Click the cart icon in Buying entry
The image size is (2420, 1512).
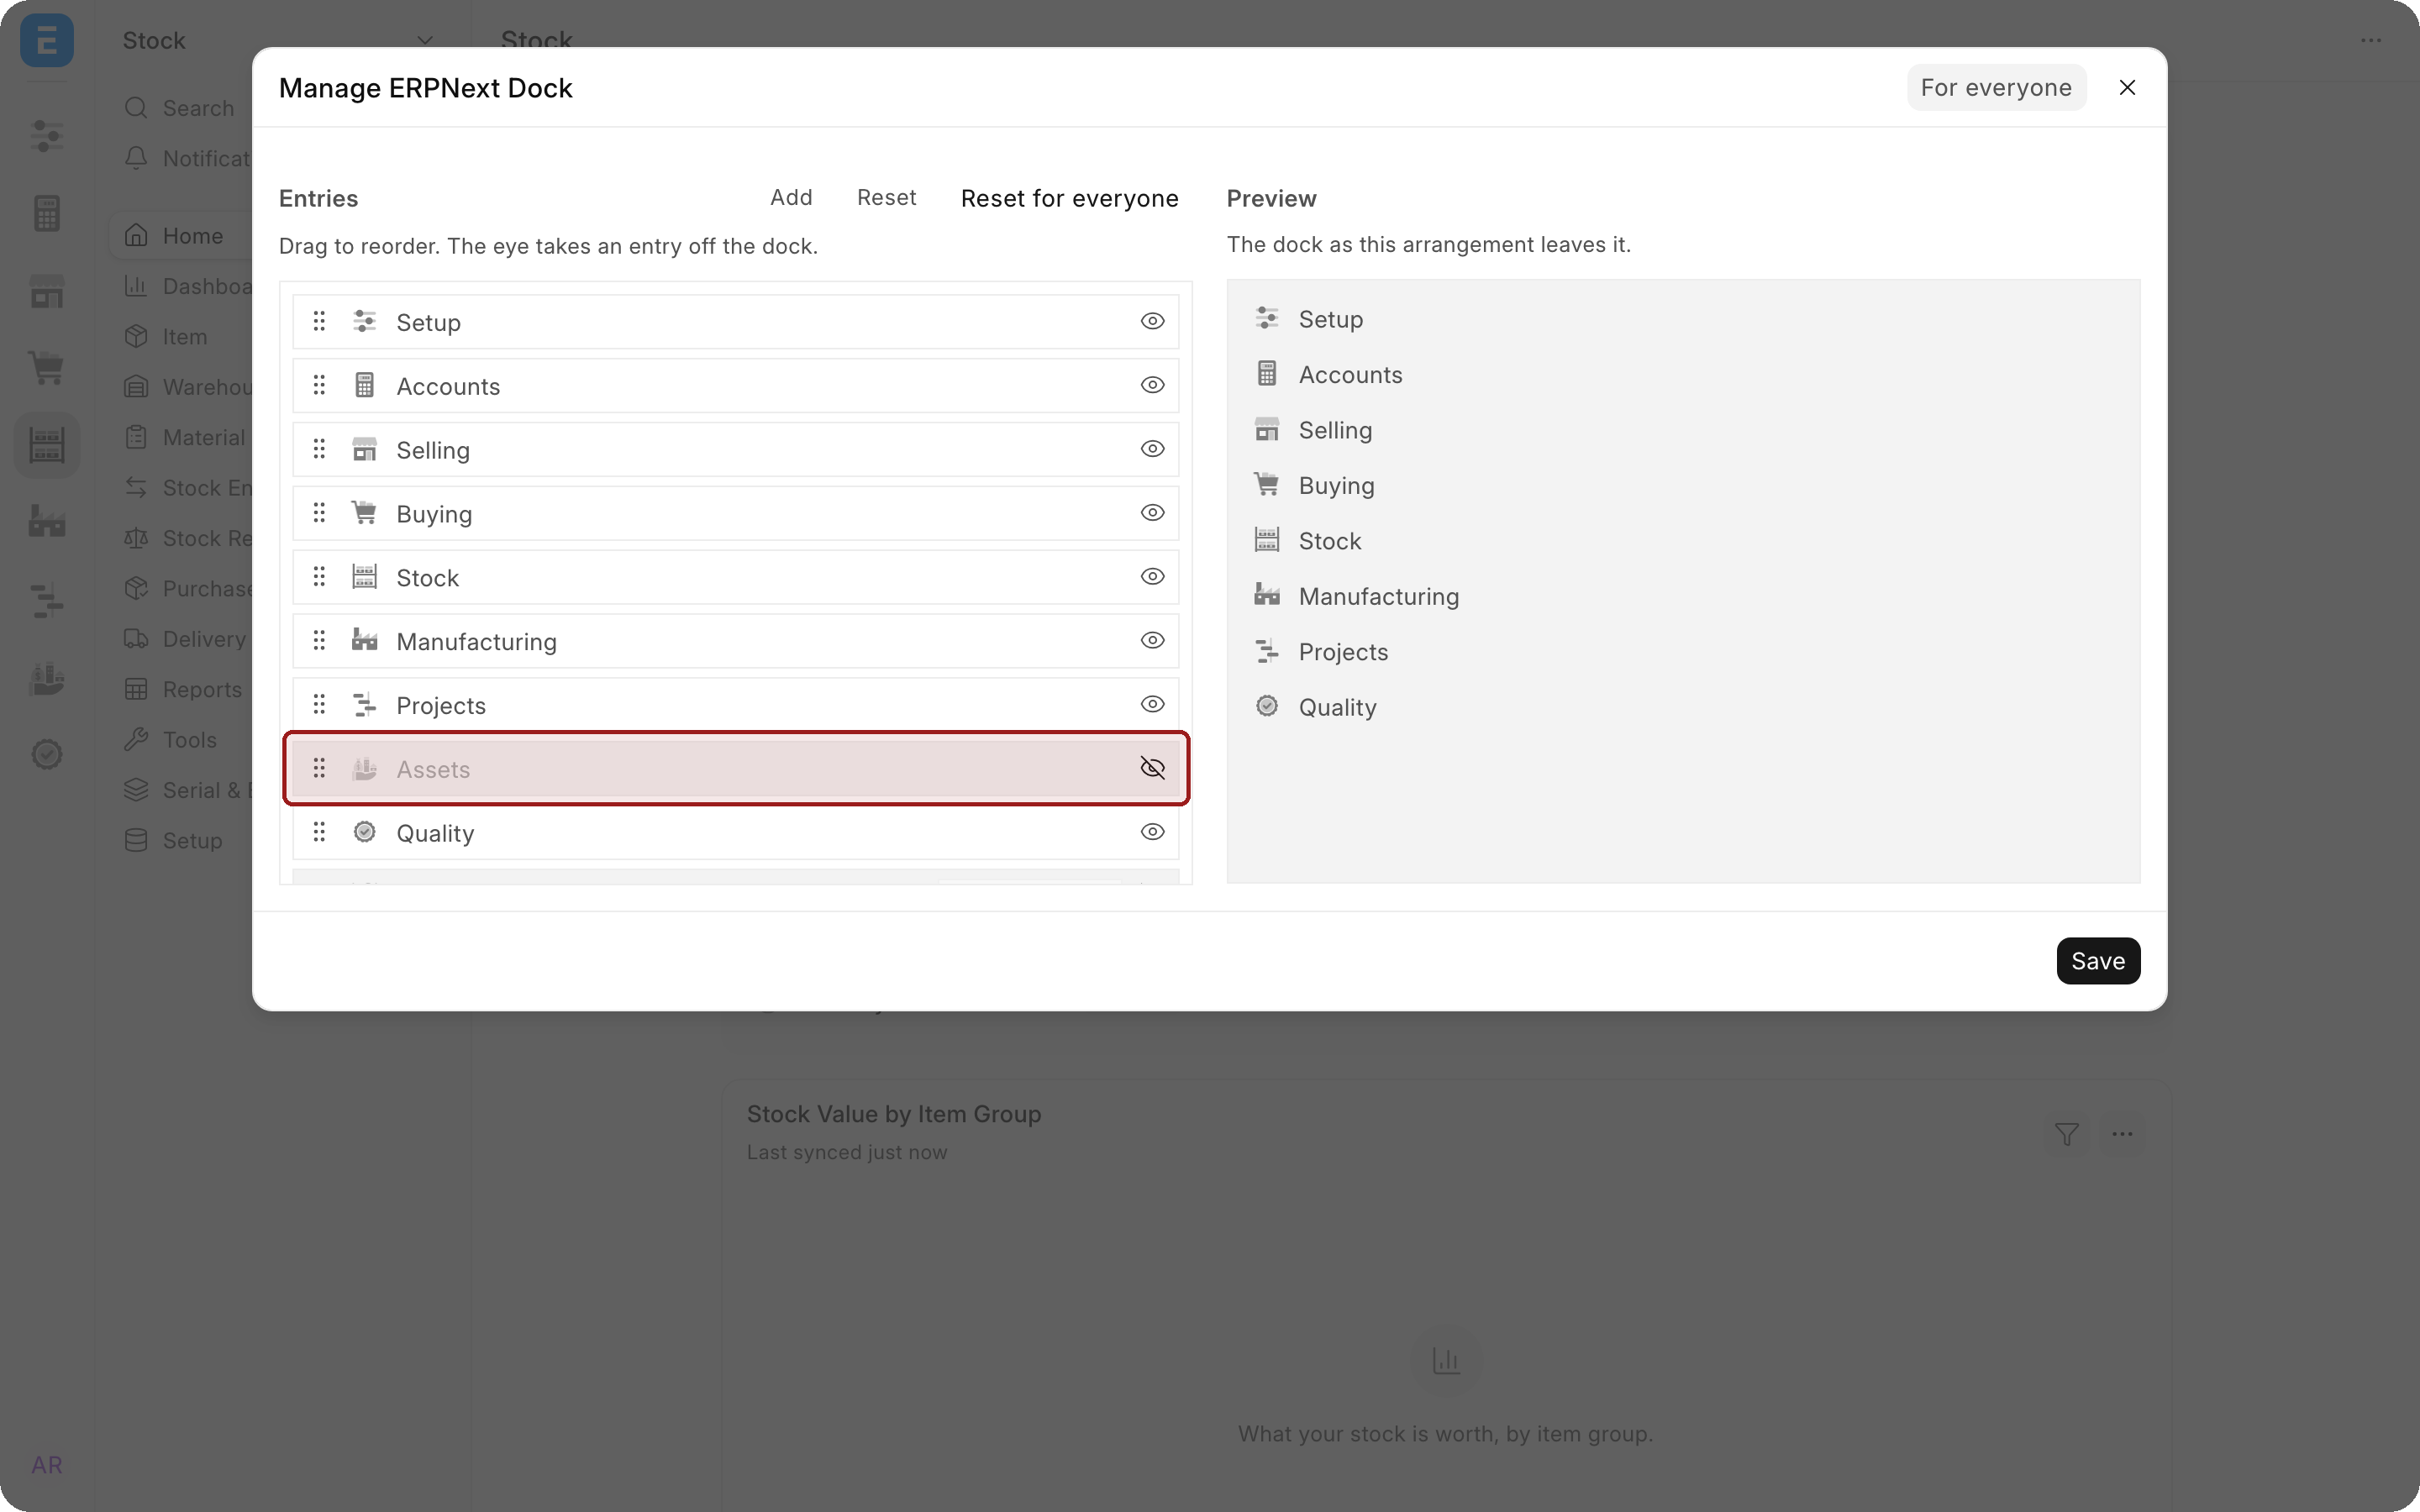coord(364,513)
